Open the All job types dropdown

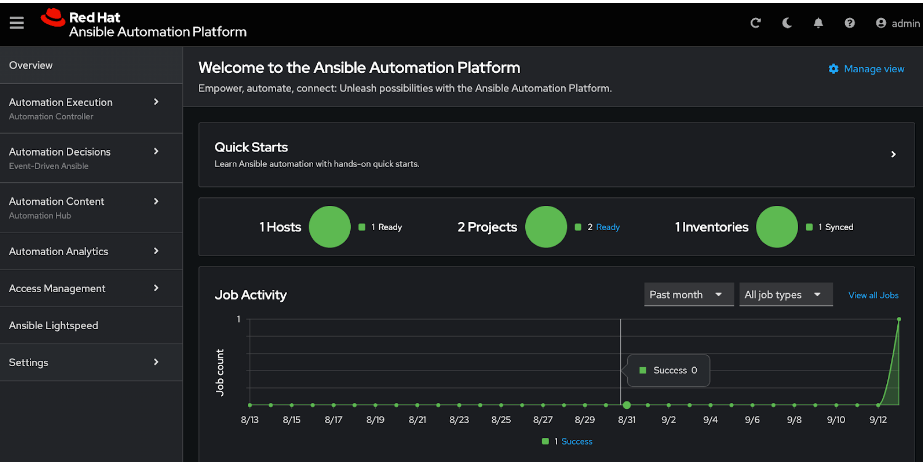click(x=786, y=294)
